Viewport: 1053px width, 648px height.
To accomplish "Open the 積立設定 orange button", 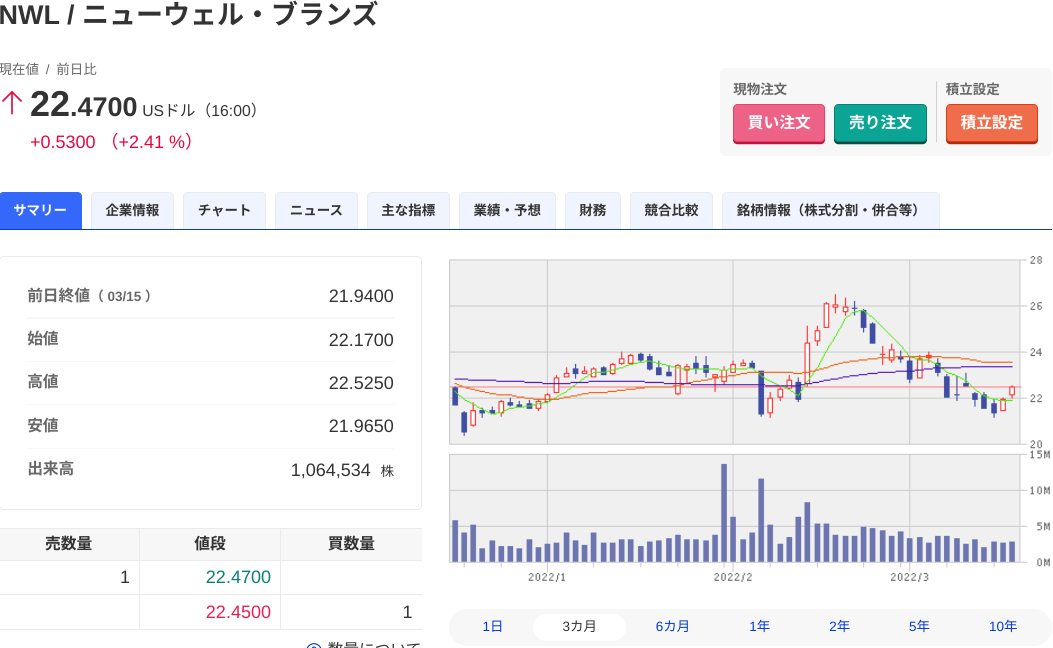I will [x=991, y=123].
